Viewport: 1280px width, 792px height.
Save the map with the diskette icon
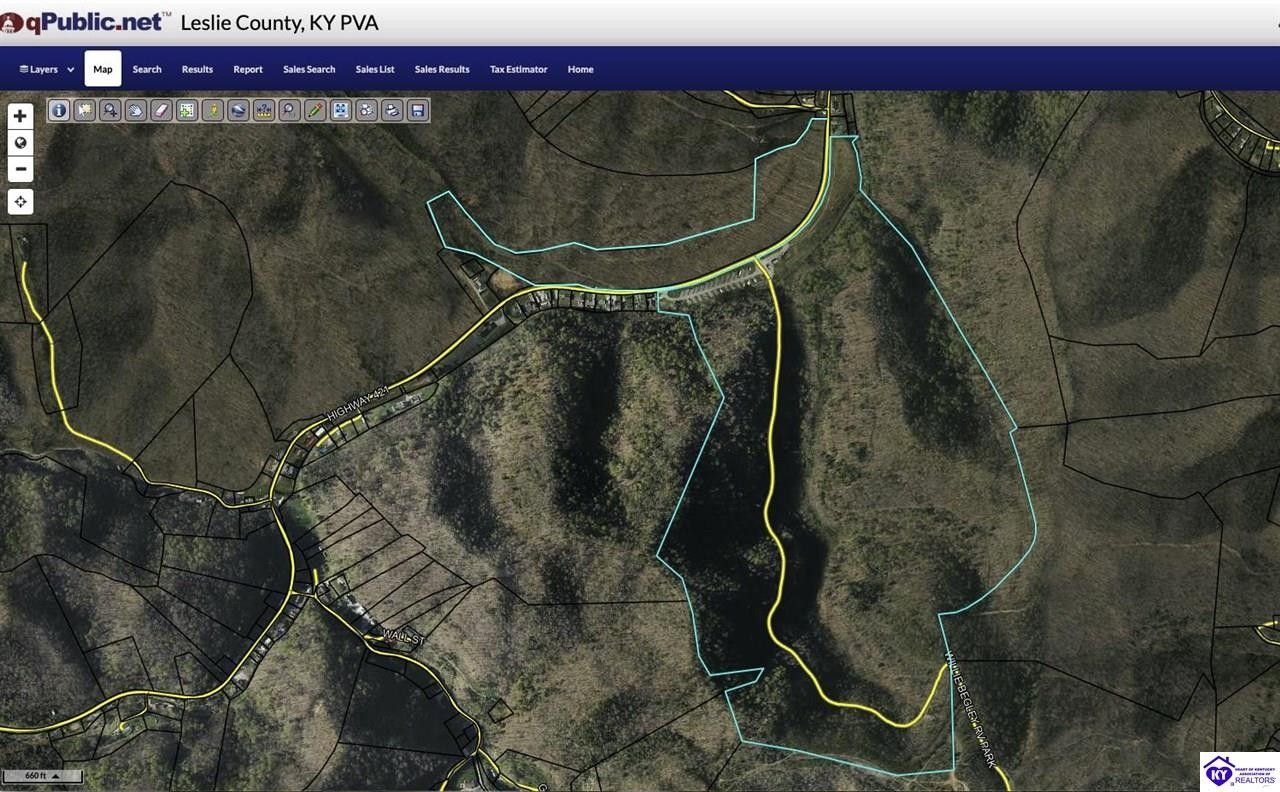pos(418,110)
